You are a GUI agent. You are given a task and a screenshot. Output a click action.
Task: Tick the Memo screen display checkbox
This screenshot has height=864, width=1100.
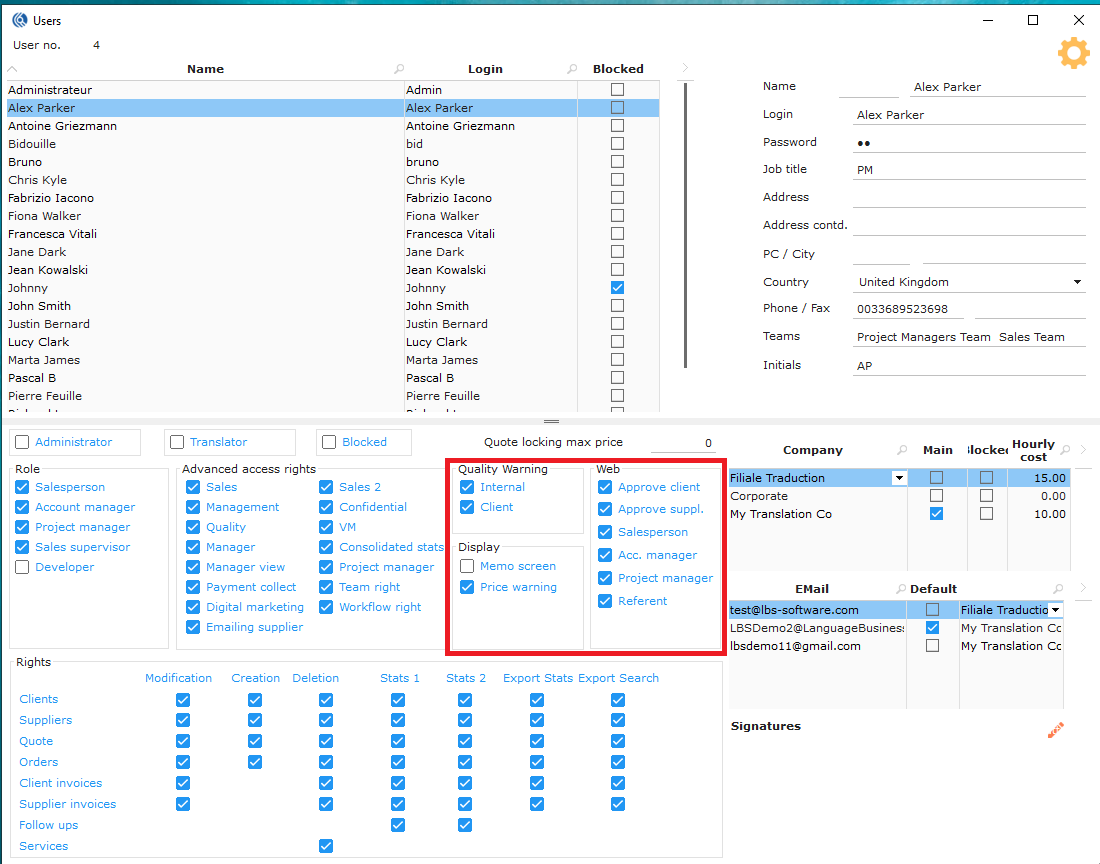[x=467, y=566]
